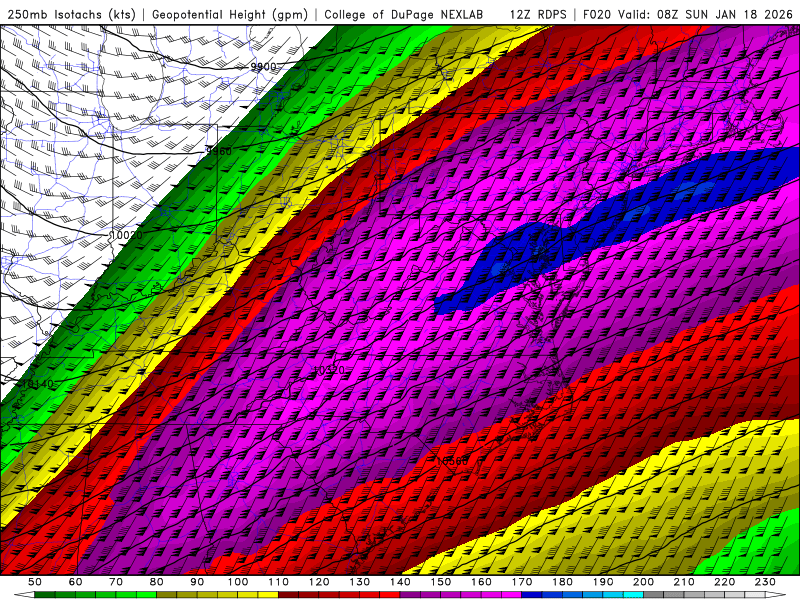Click the 220 value on the color scale
Screen dimensions: 800x600
point(725,582)
